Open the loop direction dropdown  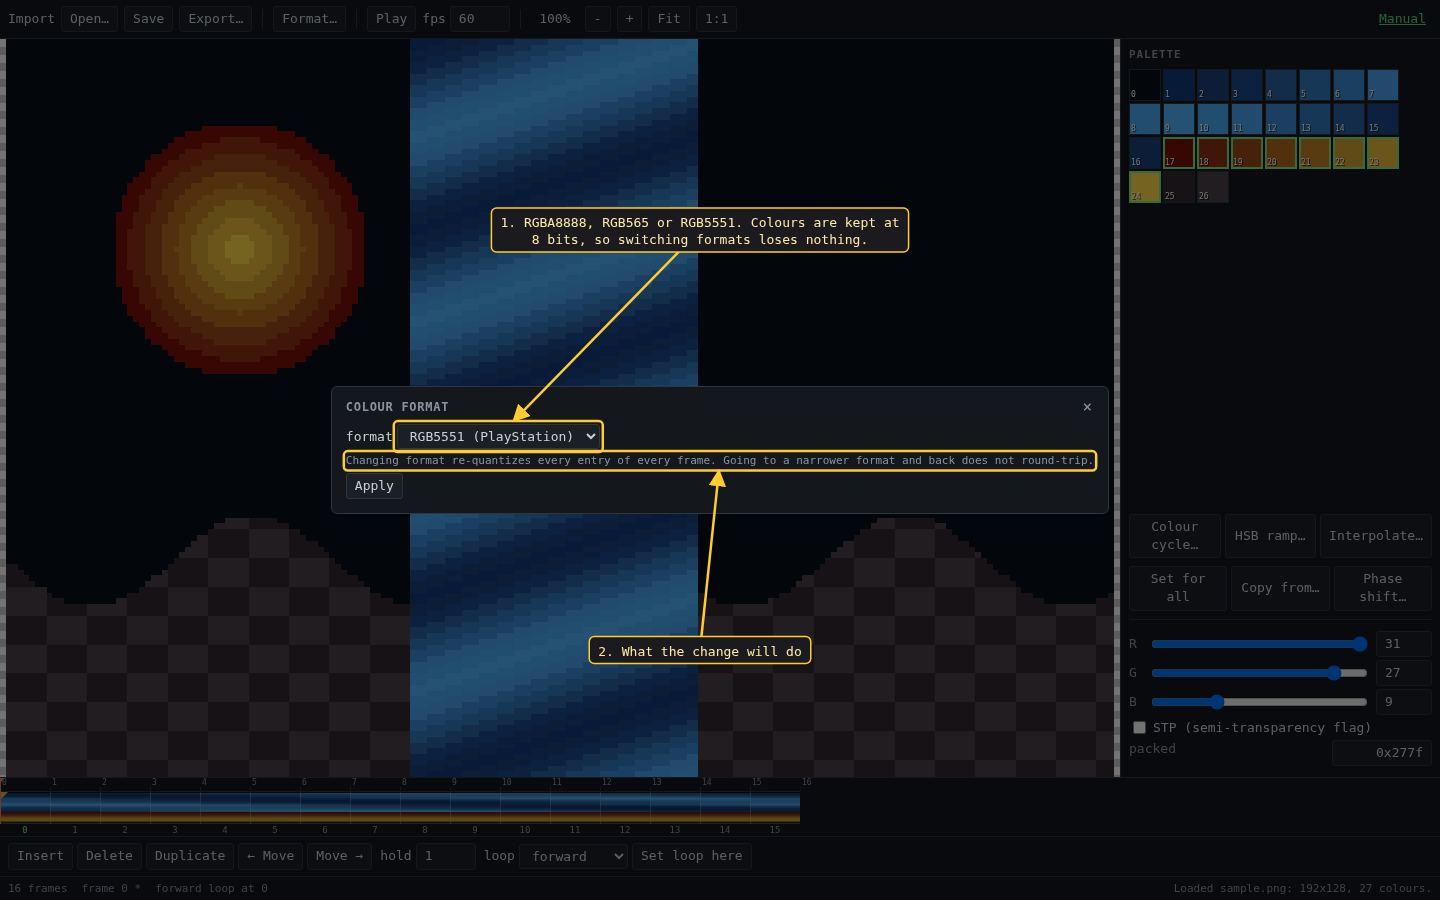point(573,856)
